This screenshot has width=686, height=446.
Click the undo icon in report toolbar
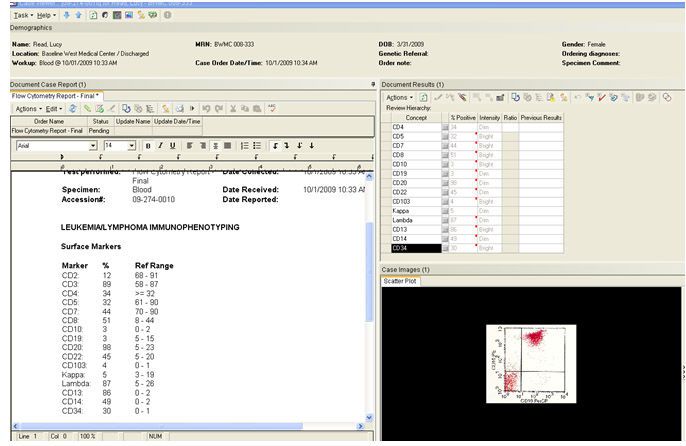point(205,108)
